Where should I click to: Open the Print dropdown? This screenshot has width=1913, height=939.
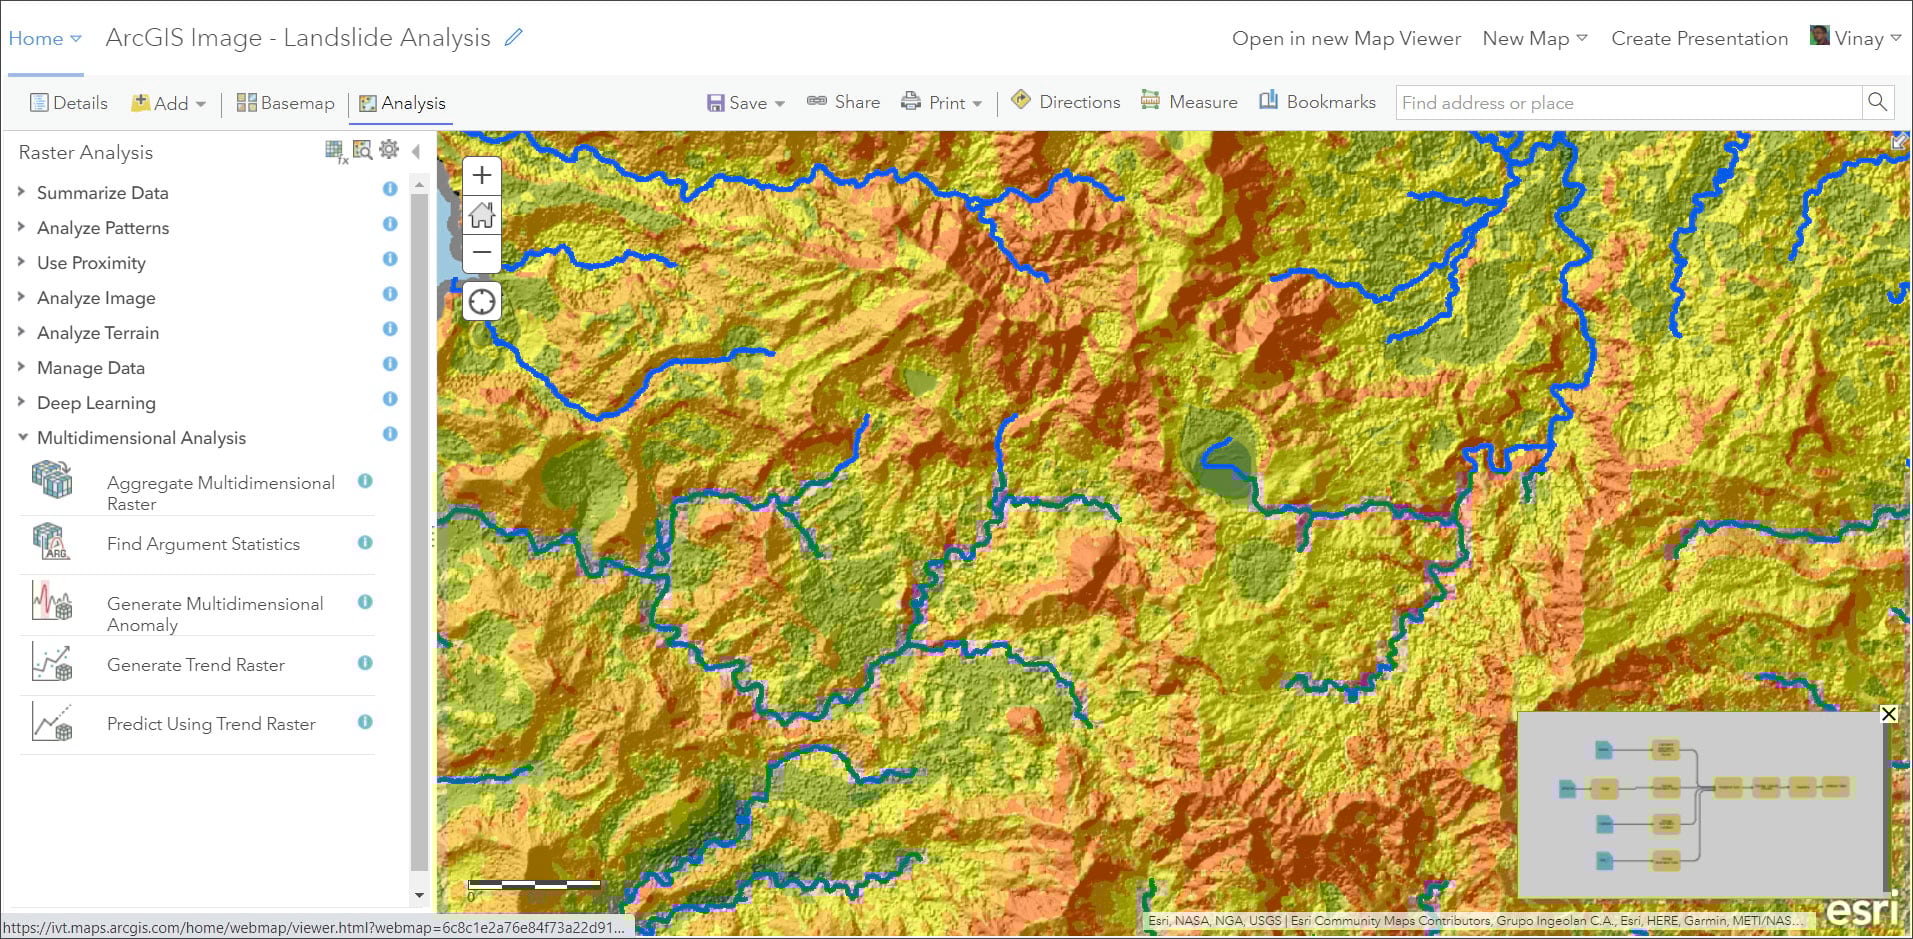[x=941, y=102]
